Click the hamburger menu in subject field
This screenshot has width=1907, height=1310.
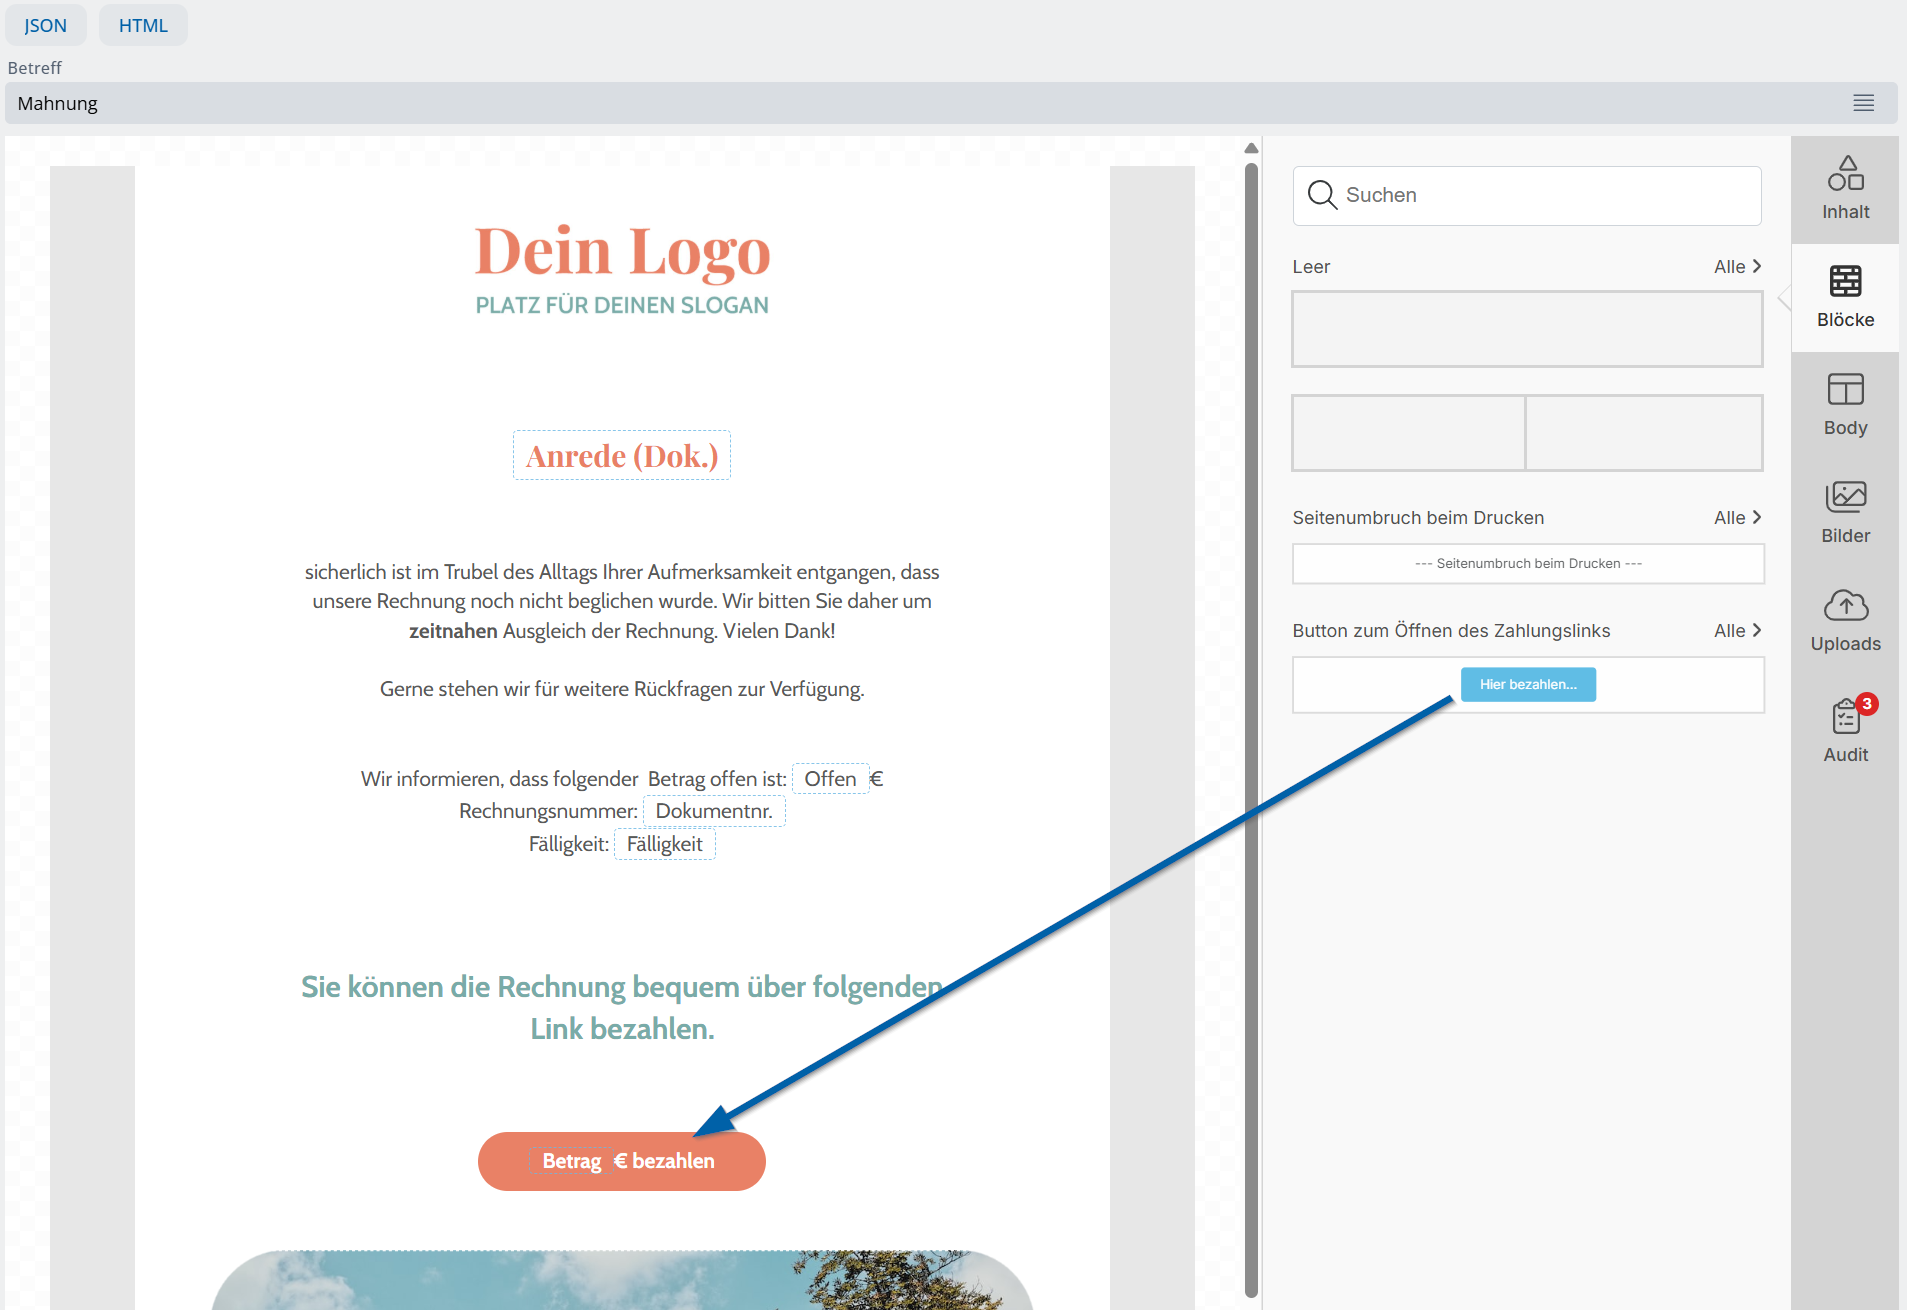(x=1863, y=103)
